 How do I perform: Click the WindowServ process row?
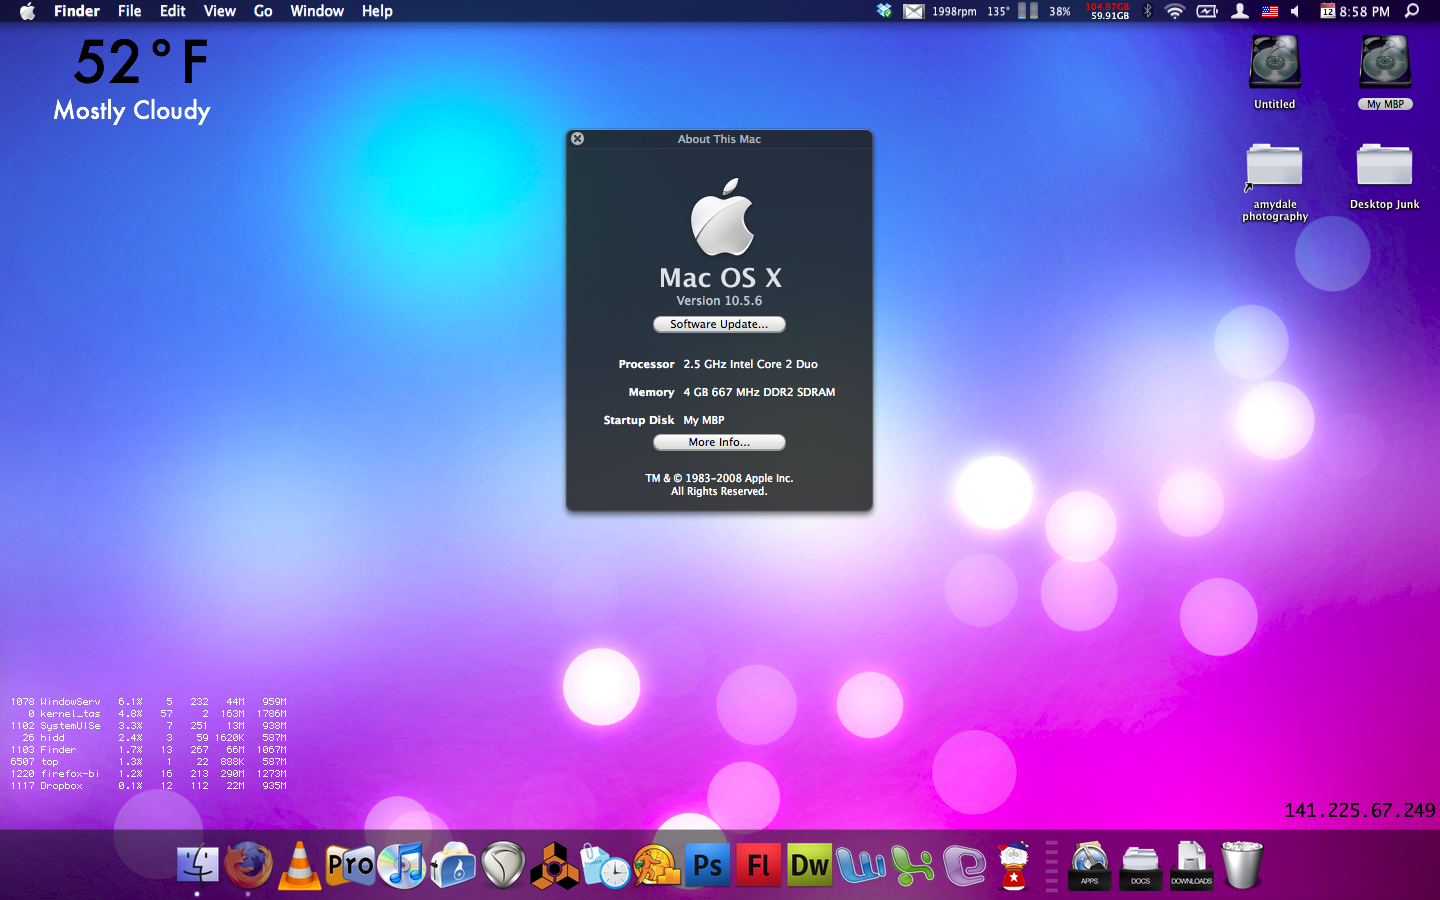(148, 702)
